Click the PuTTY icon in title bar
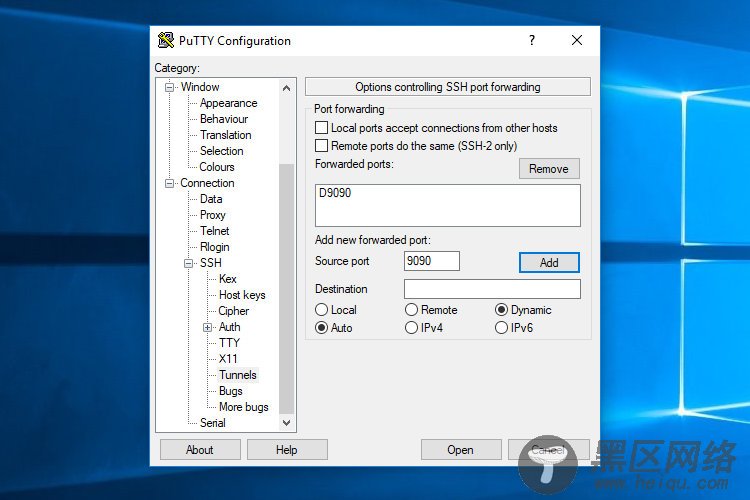 [165, 40]
